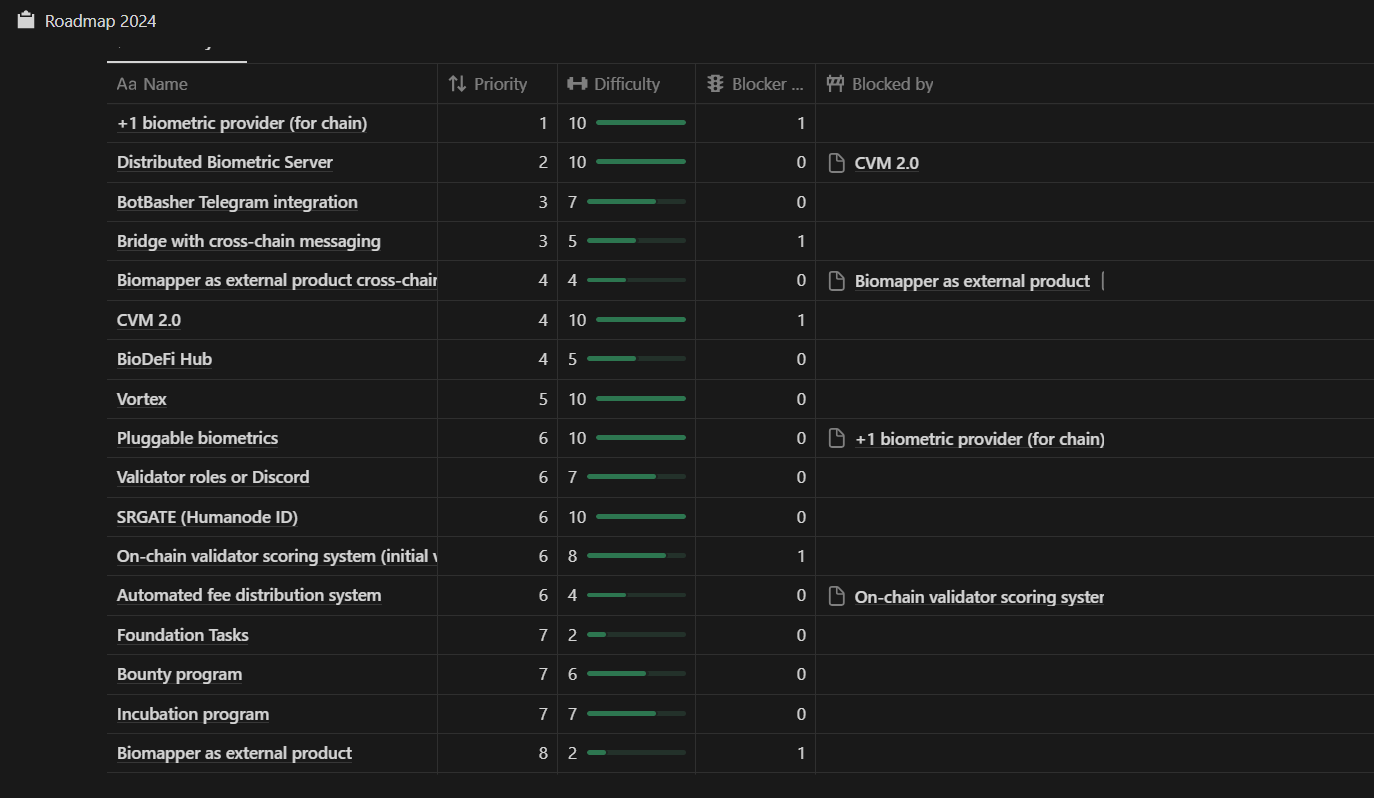Click page icon next to CVM 2.0 relation

(x=837, y=163)
